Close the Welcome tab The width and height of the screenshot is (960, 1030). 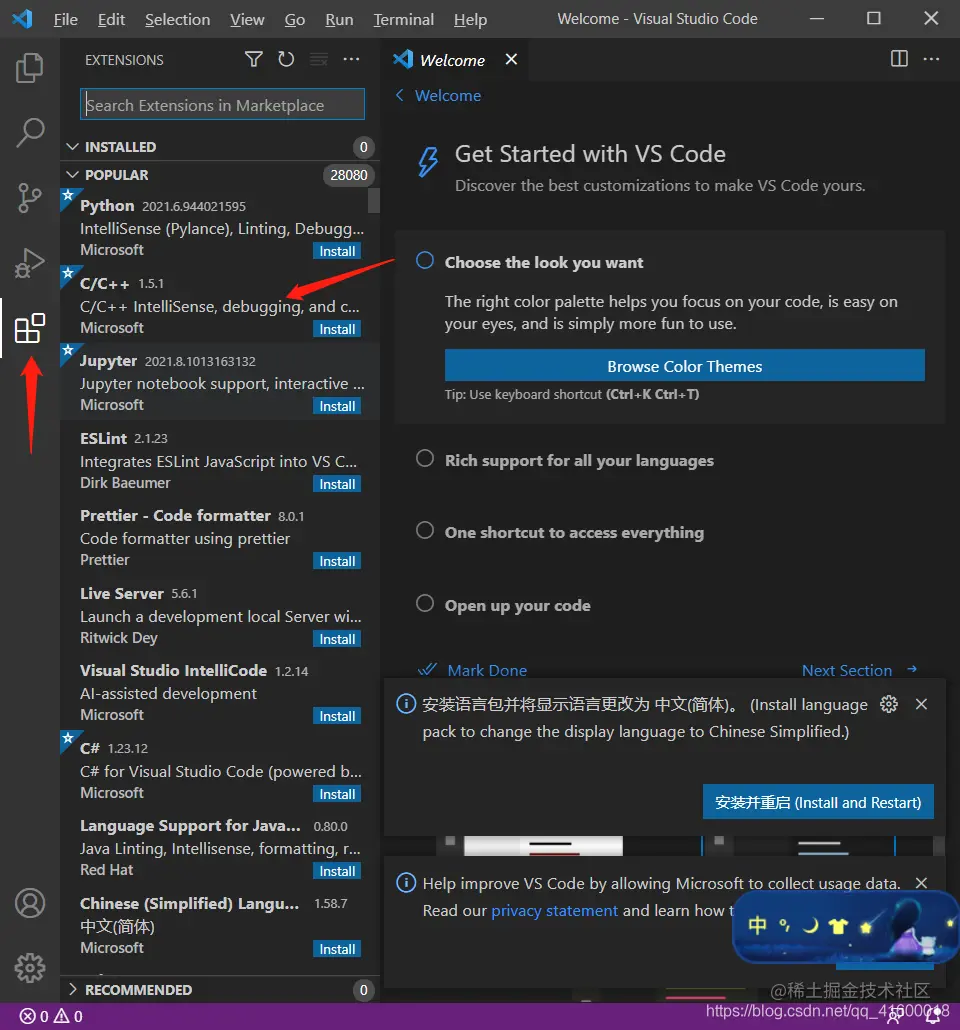pos(511,59)
